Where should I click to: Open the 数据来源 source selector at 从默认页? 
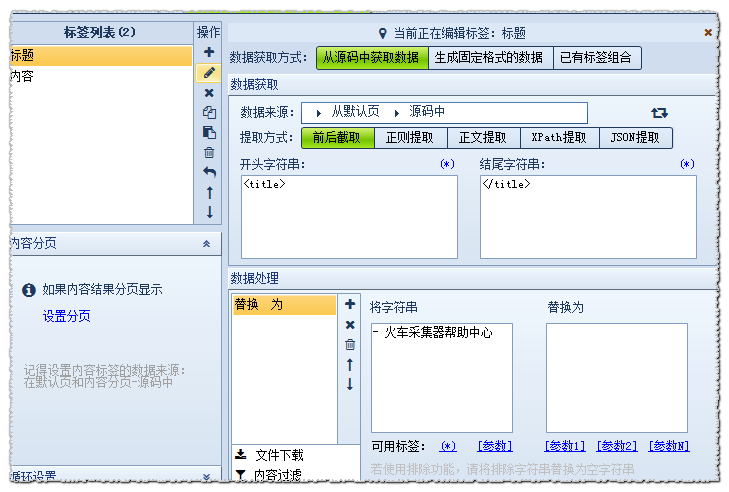click(355, 113)
